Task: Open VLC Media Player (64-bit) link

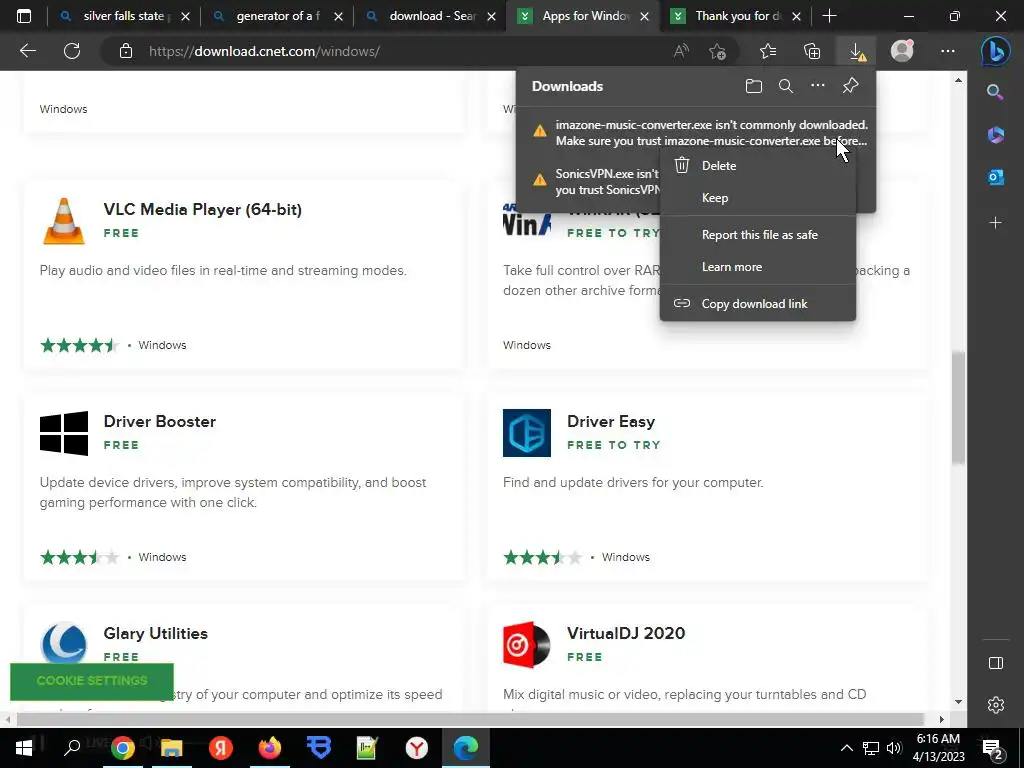Action: [202, 210]
